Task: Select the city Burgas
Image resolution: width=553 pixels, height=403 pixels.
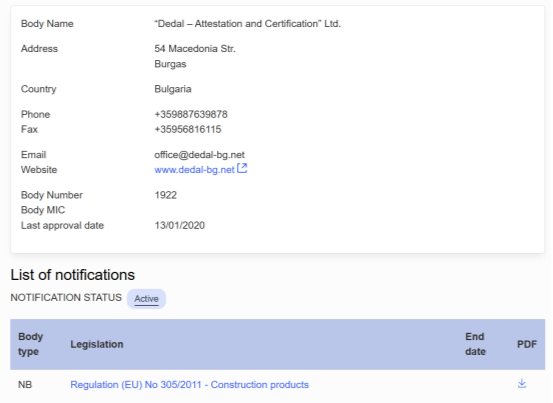Action: [170, 64]
